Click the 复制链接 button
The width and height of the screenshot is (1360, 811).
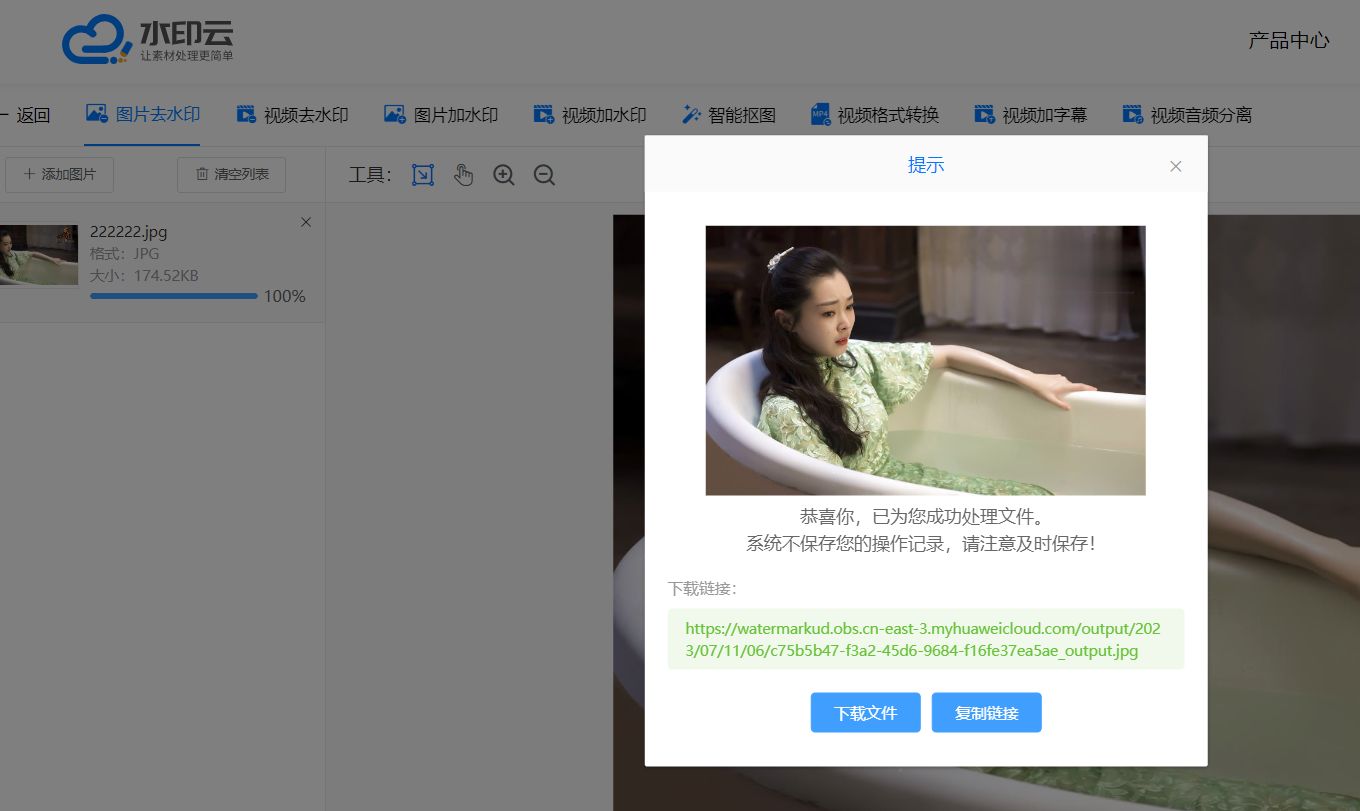click(x=986, y=712)
